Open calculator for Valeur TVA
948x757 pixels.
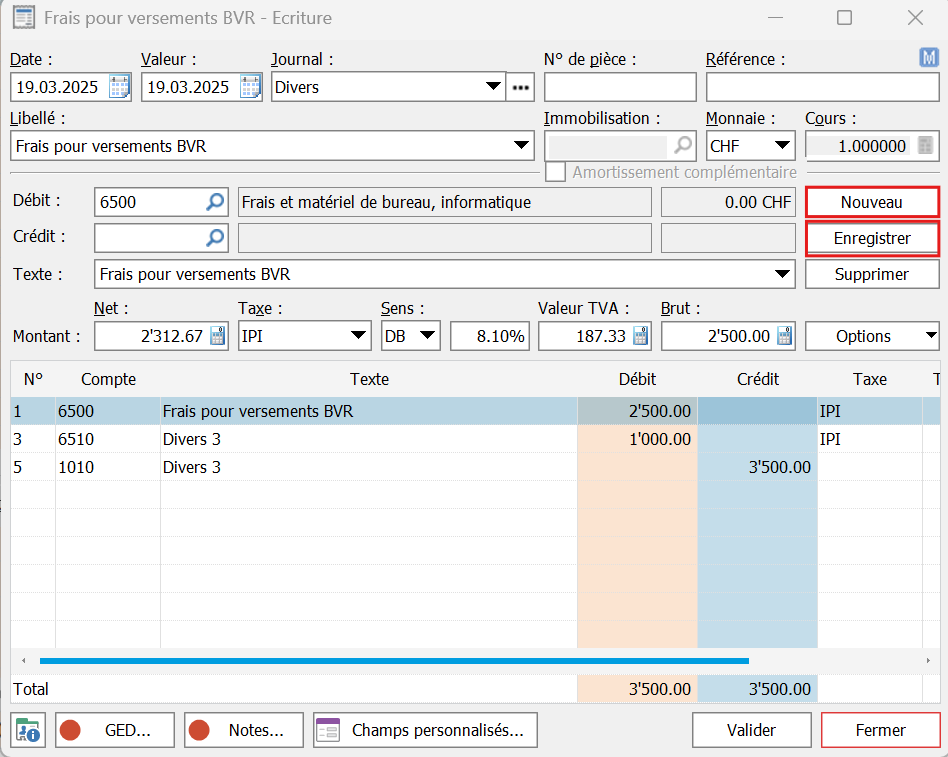point(640,337)
